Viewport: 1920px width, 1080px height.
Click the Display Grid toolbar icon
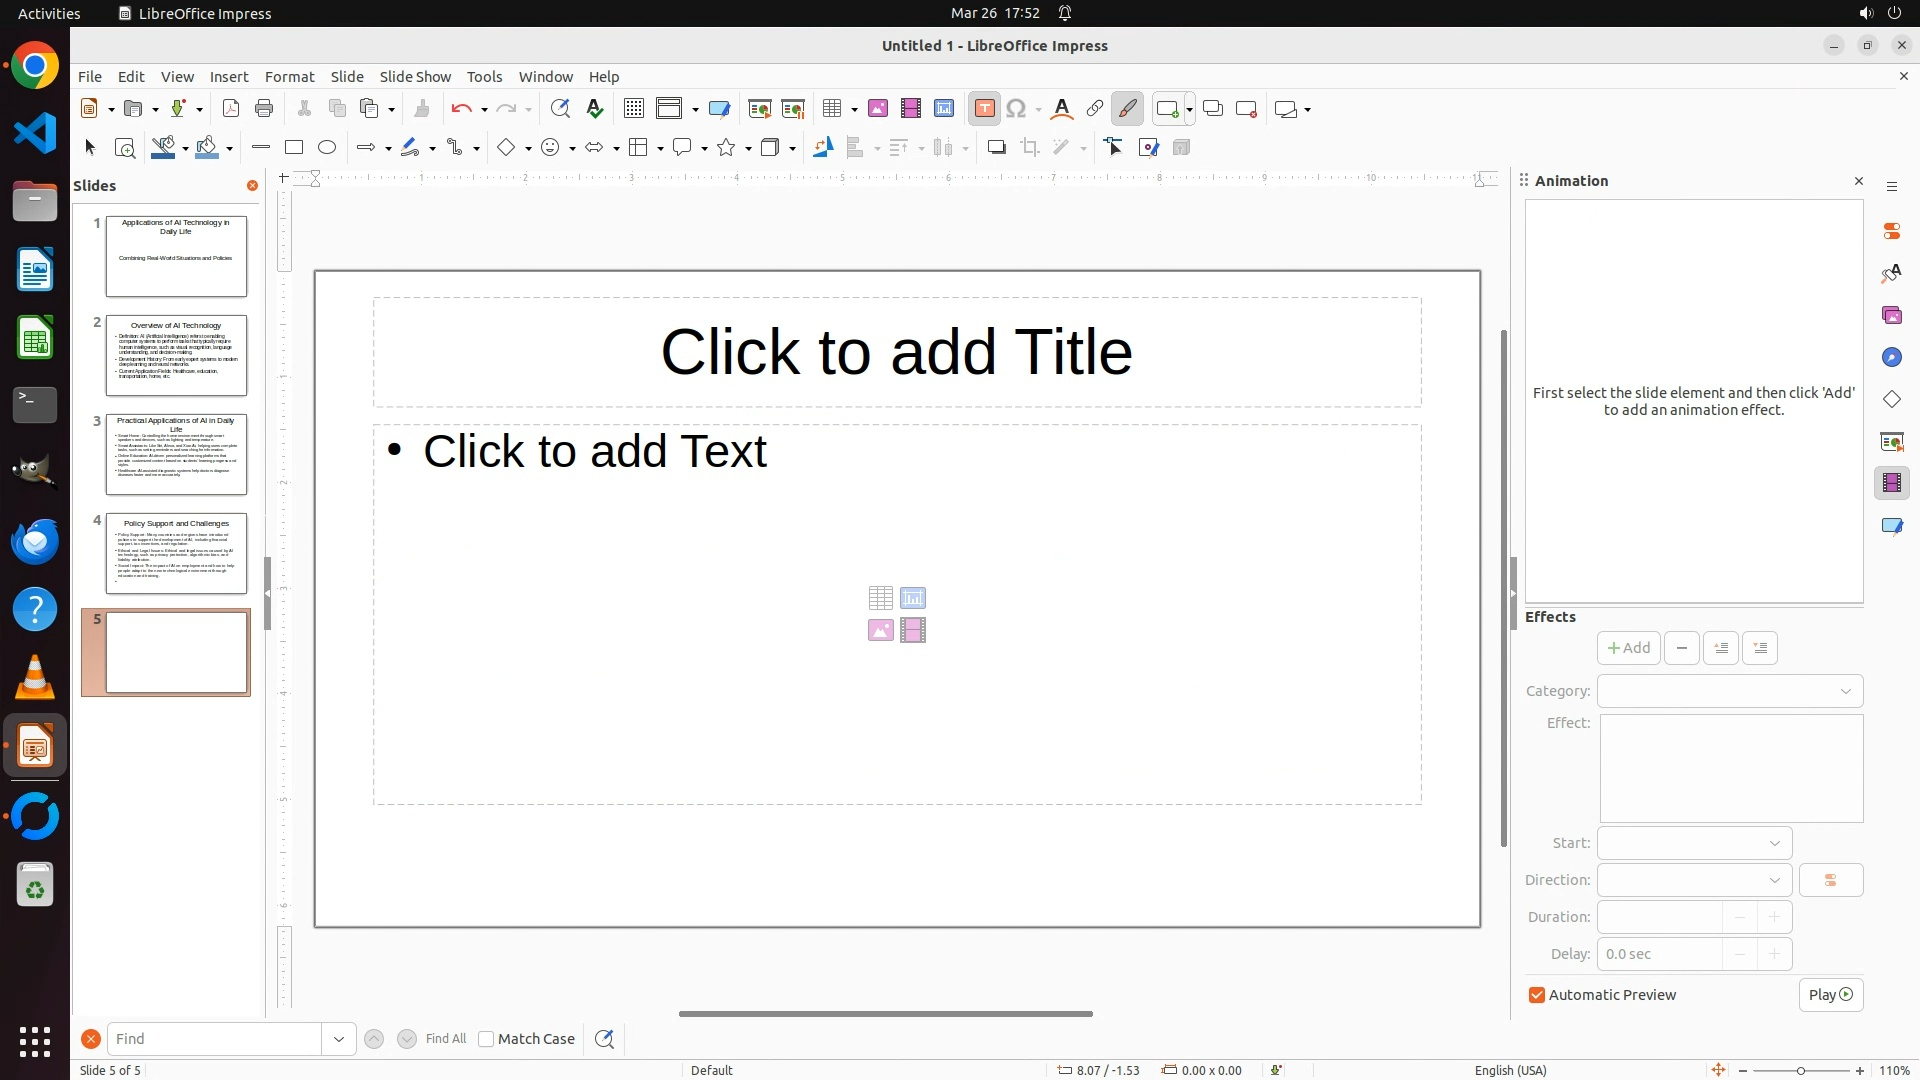tap(633, 109)
